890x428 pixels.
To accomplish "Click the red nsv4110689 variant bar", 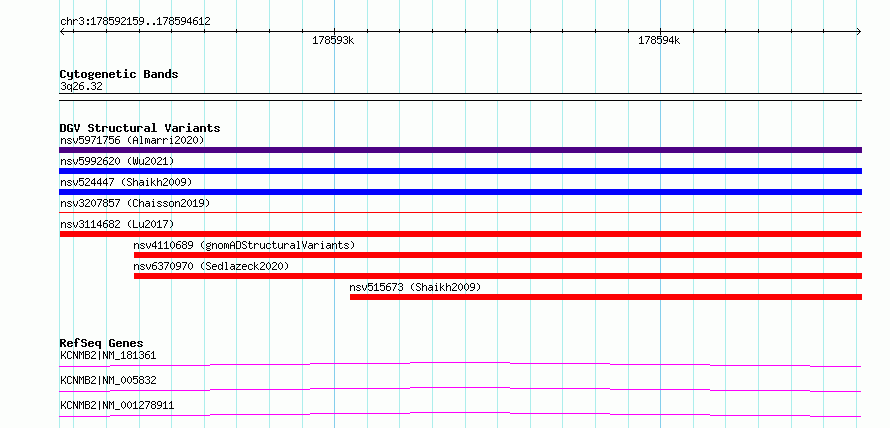I will click(498, 255).
